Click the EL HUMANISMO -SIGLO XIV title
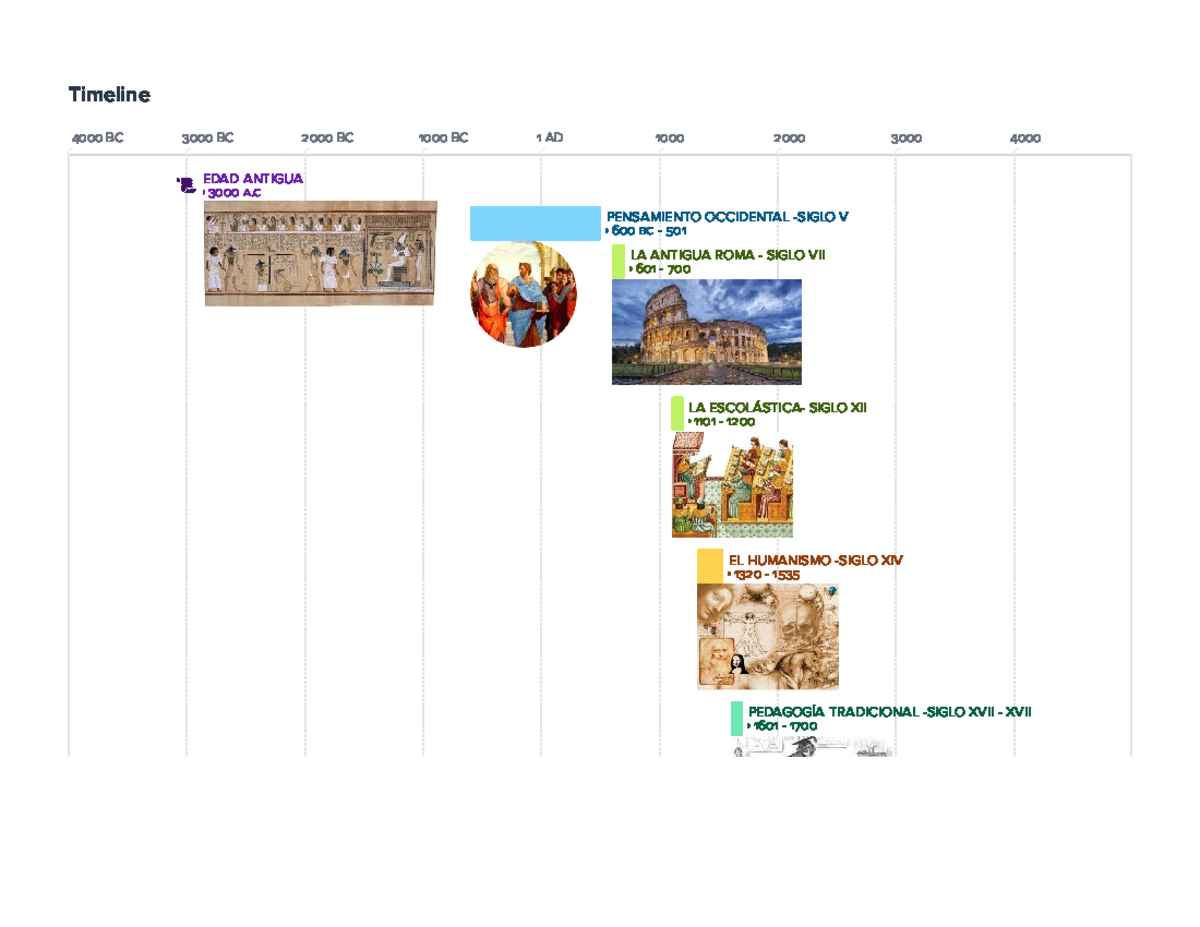 (x=814, y=560)
